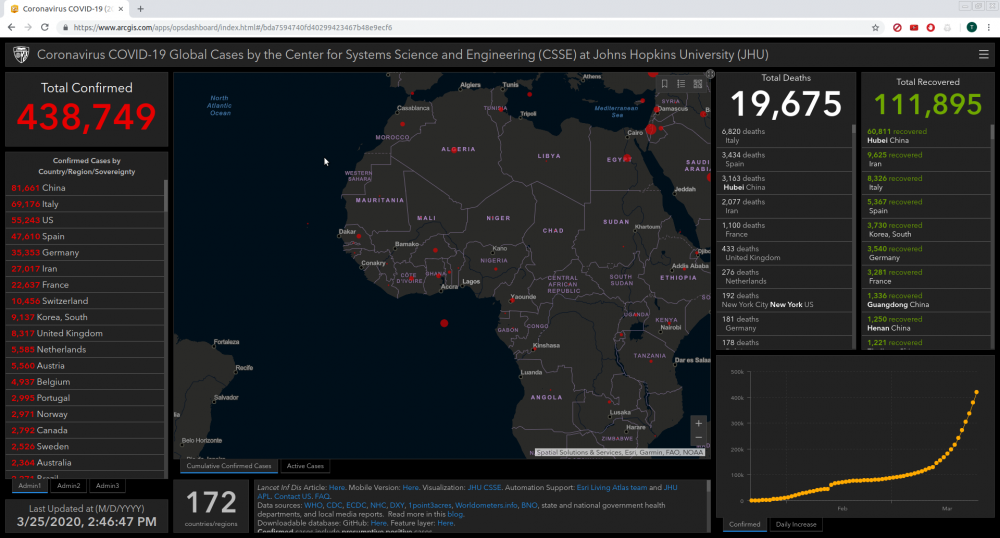Switch to the Admin3 tab
The image size is (1000, 538).
tap(107, 486)
